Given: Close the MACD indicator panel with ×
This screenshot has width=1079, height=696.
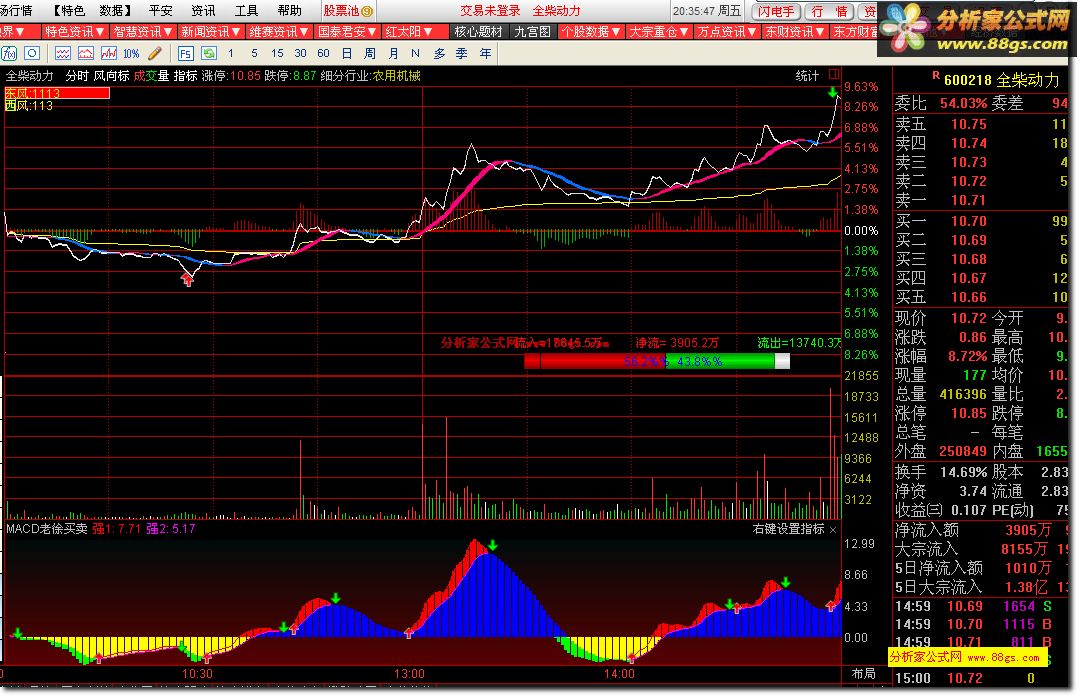Looking at the screenshot, I should (x=833, y=529).
